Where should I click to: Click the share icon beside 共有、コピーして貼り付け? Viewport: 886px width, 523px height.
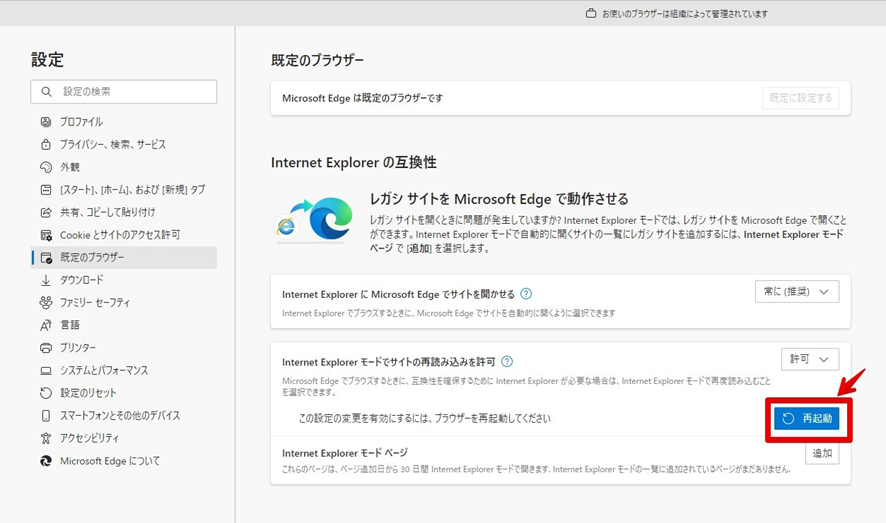pyautogui.click(x=46, y=212)
